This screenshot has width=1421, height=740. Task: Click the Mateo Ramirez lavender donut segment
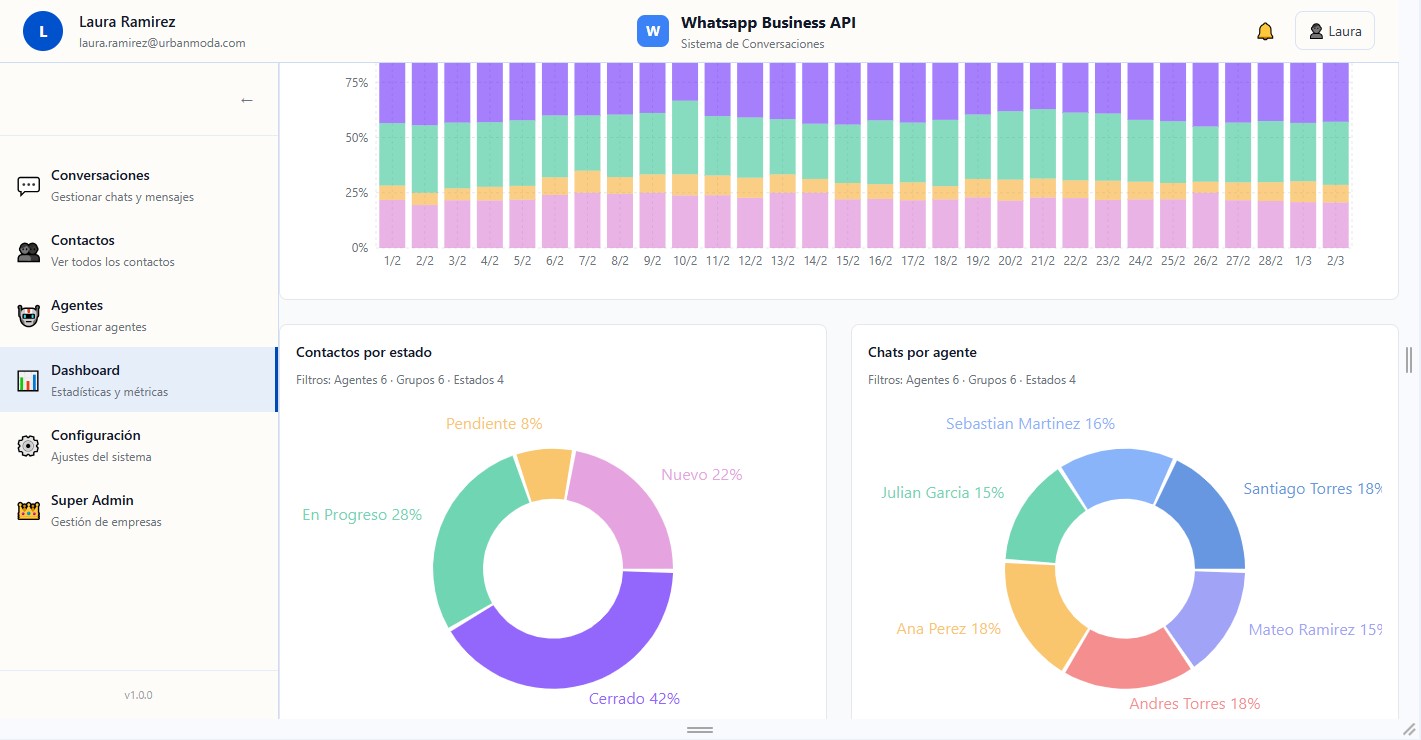(1210, 615)
